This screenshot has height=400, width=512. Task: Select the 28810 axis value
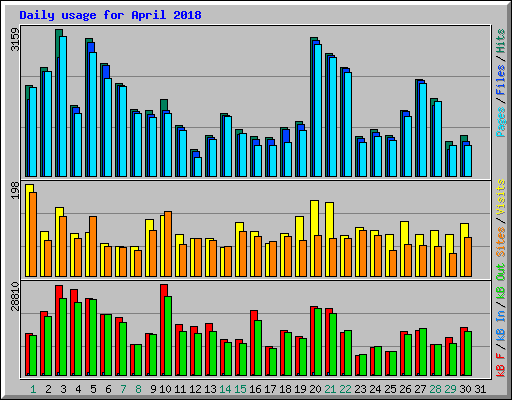tap(15, 296)
